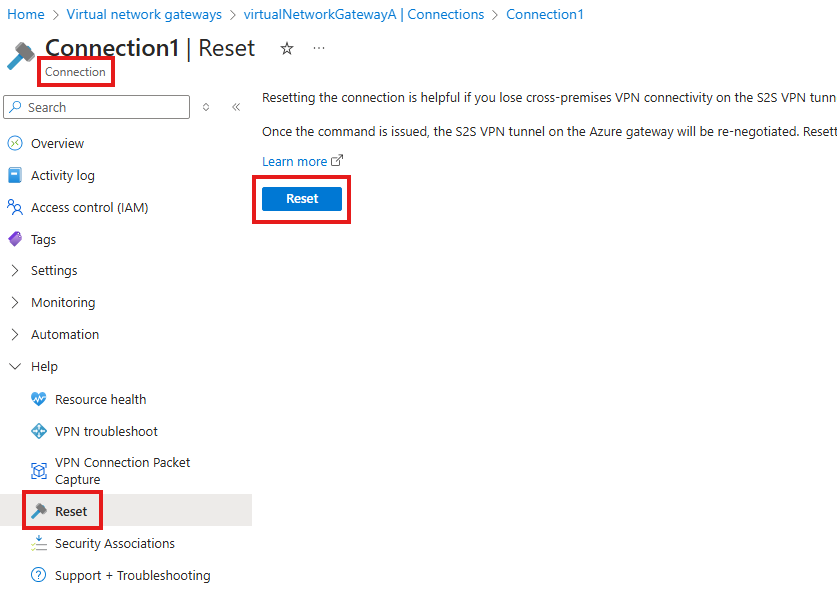Select the Reset item in sidebar
The width and height of the screenshot is (837, 616).
click(126, 510)
